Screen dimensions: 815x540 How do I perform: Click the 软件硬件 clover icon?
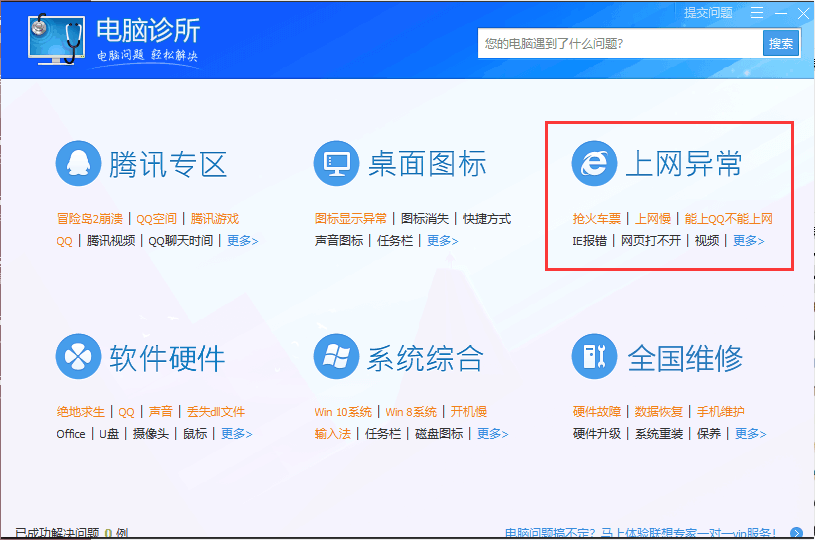78,357
